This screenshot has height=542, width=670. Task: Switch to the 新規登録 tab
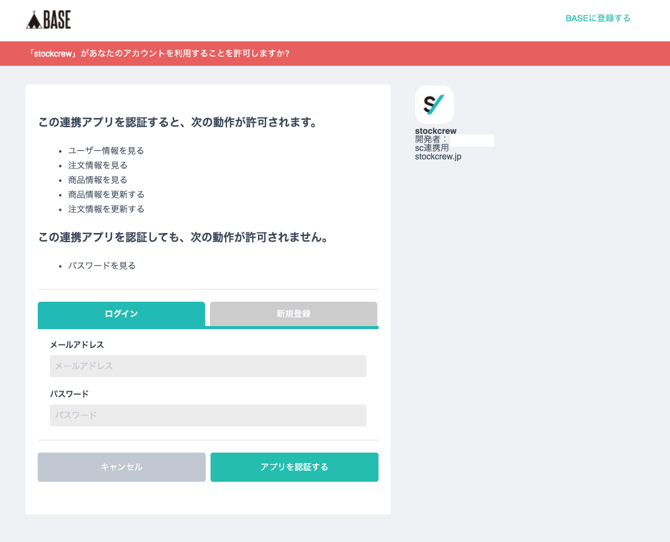(294, 314)
